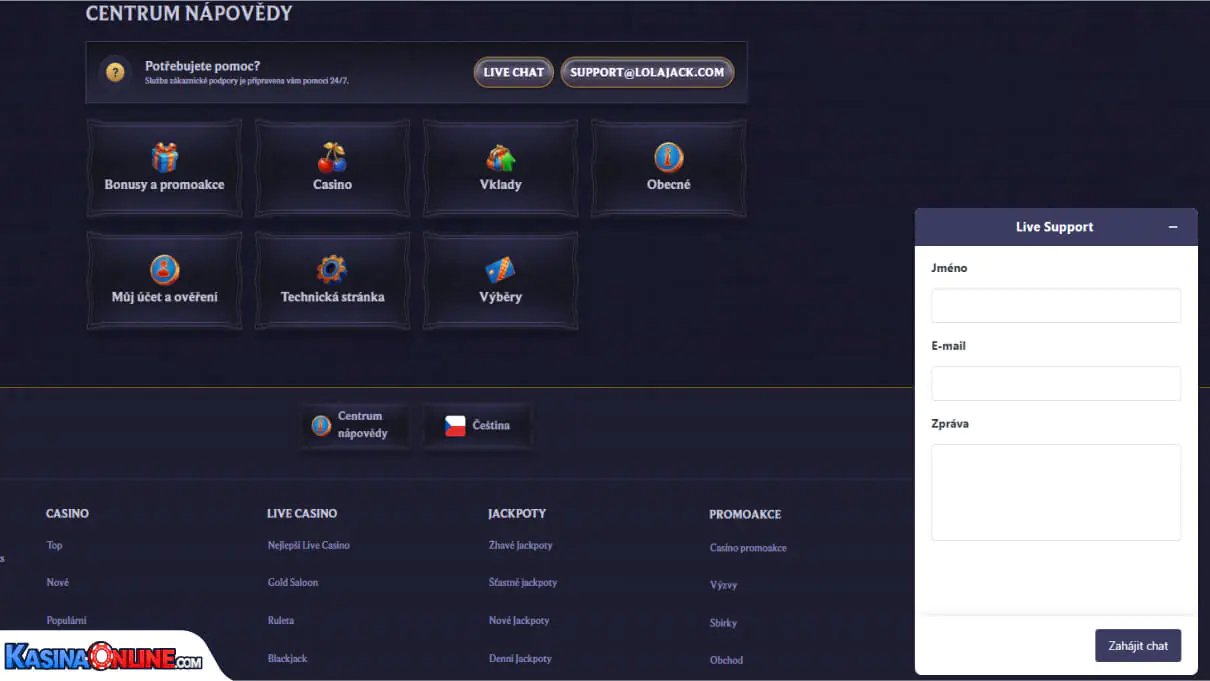
Task: Open the Gold Saloon live casino link
Action: (293, 583)
